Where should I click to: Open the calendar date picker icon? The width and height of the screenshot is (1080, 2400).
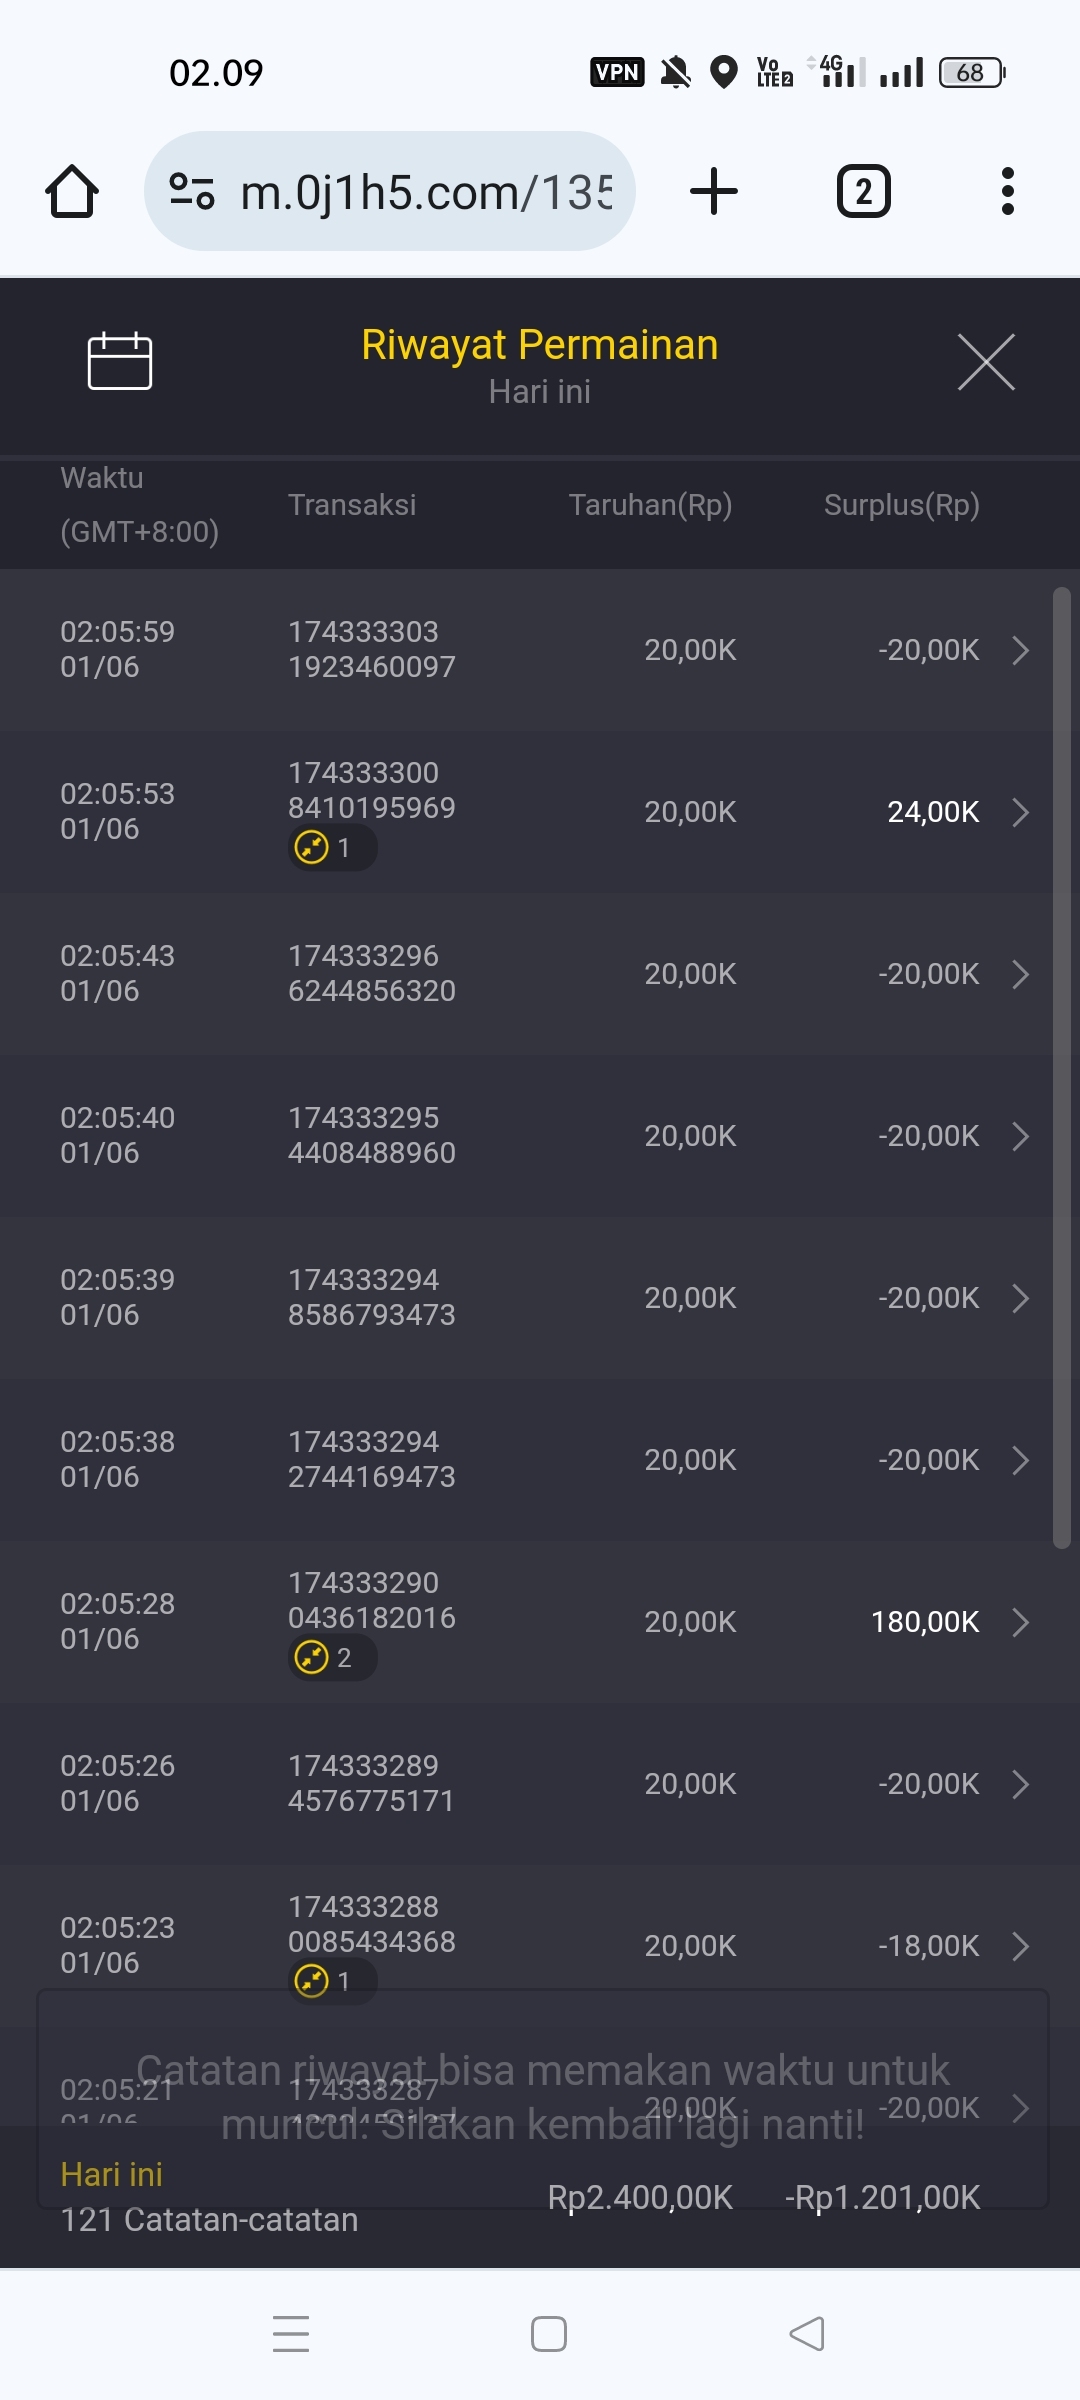120,360
